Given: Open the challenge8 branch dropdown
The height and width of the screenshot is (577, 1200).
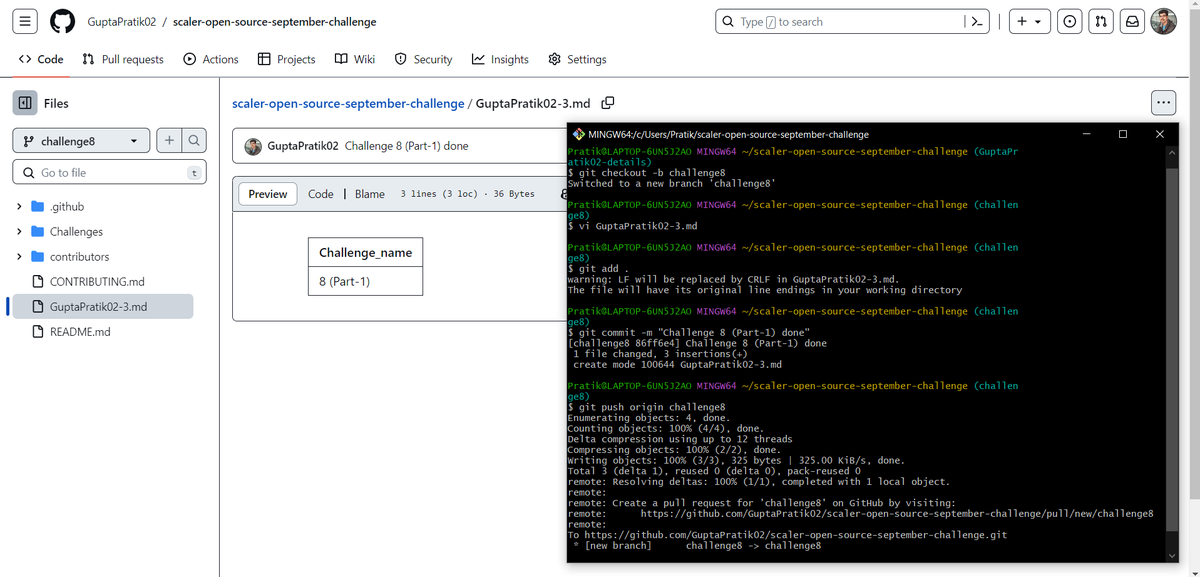Looking at the screenshot, I should click(81, 141).
